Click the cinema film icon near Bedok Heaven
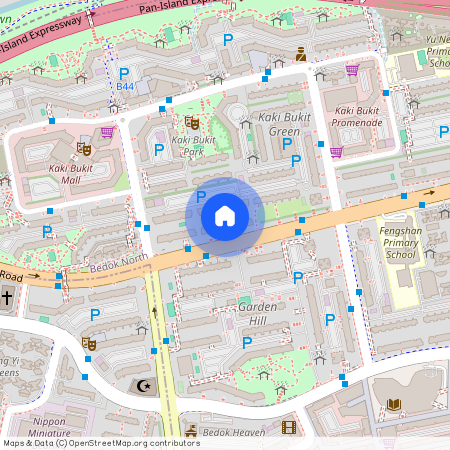 click(x=289, y=427)
